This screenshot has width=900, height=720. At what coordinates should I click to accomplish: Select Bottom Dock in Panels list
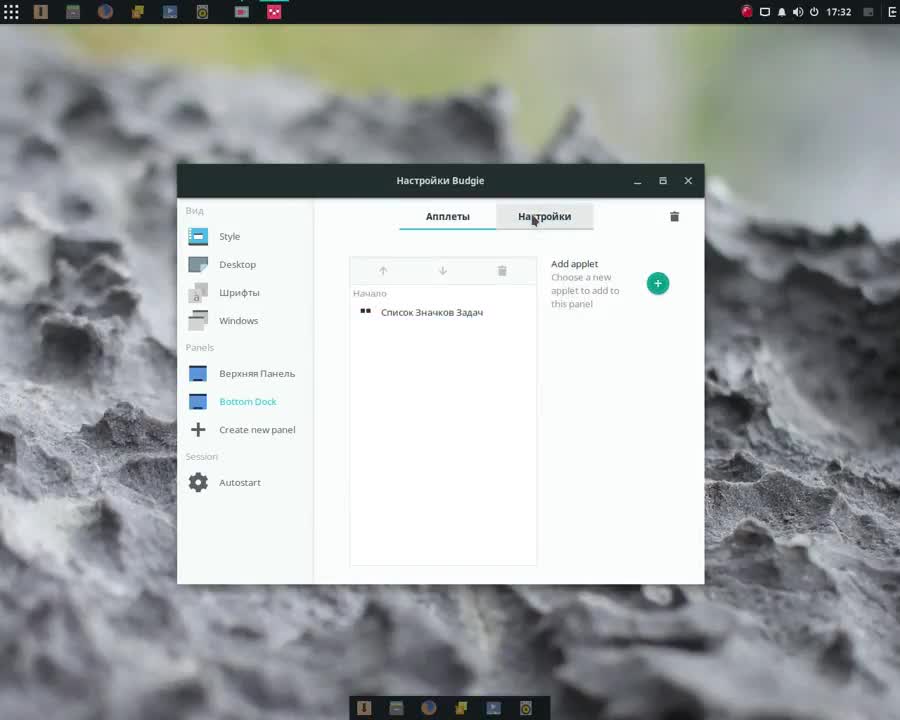click(246, 401)
